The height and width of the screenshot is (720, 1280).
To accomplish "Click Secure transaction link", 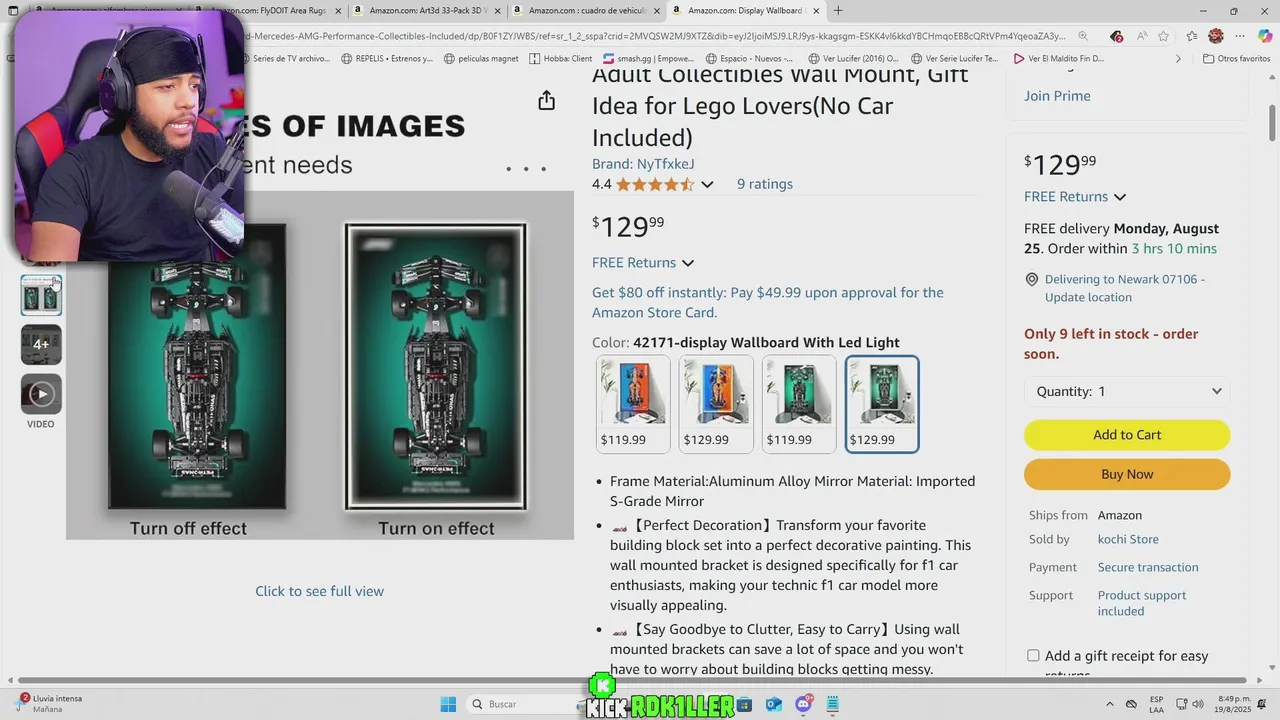I will 1148,567.
